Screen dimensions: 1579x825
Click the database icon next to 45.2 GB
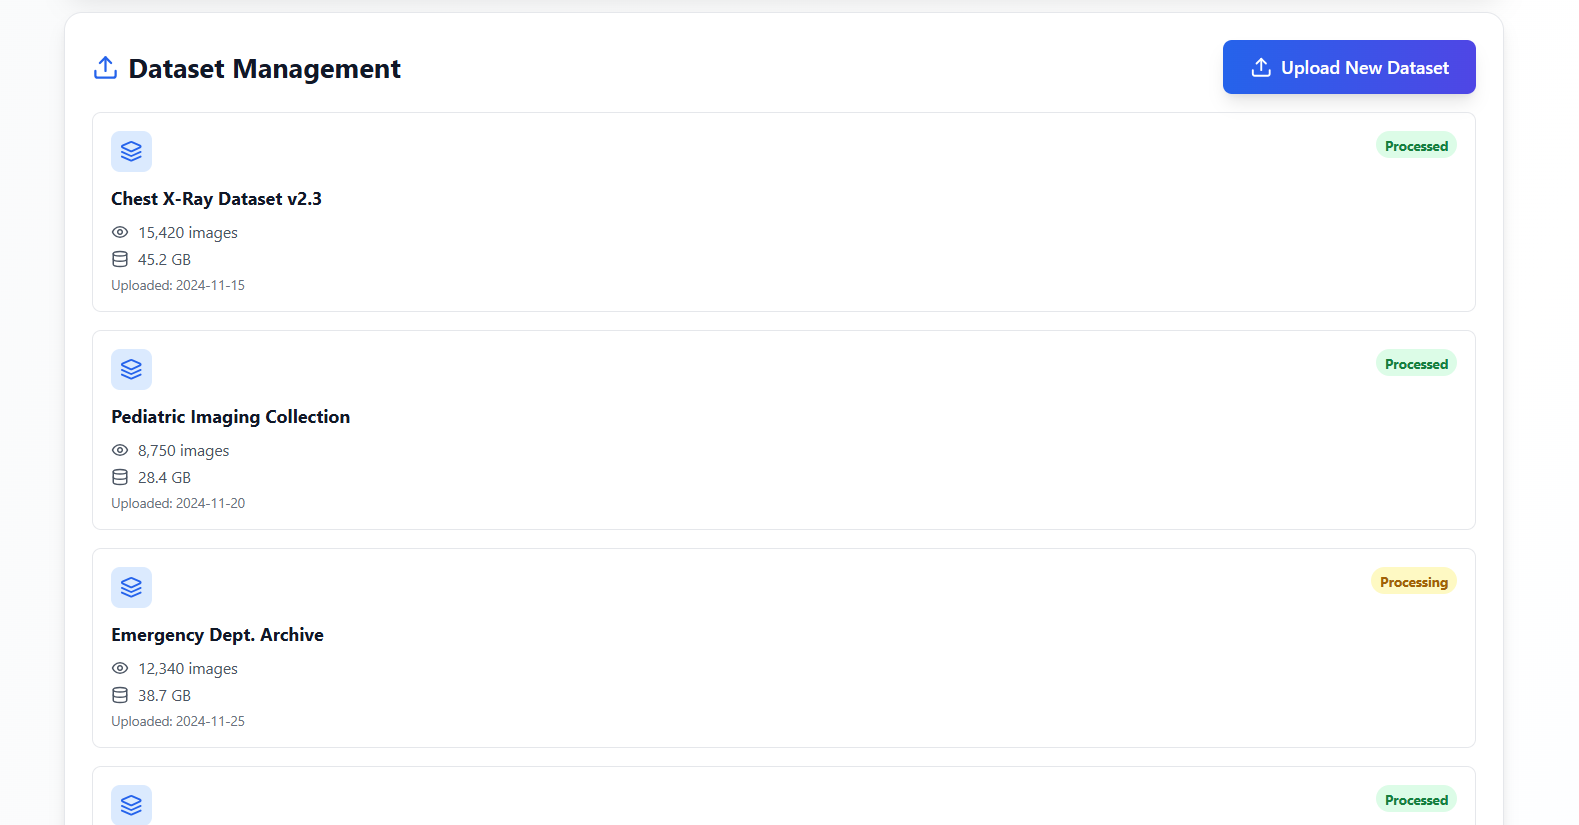(x=120, y=259)
